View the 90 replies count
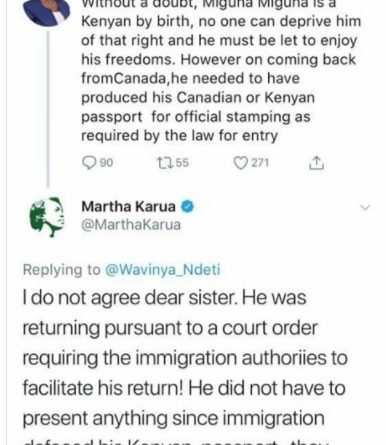This screenshot has width=386, height=445. [106, 163]
